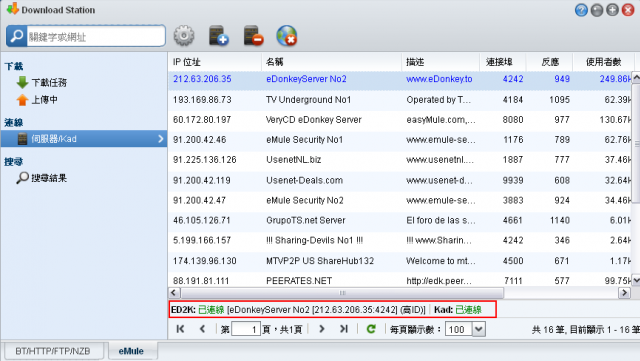Refresh the server list

coord(371,329)
